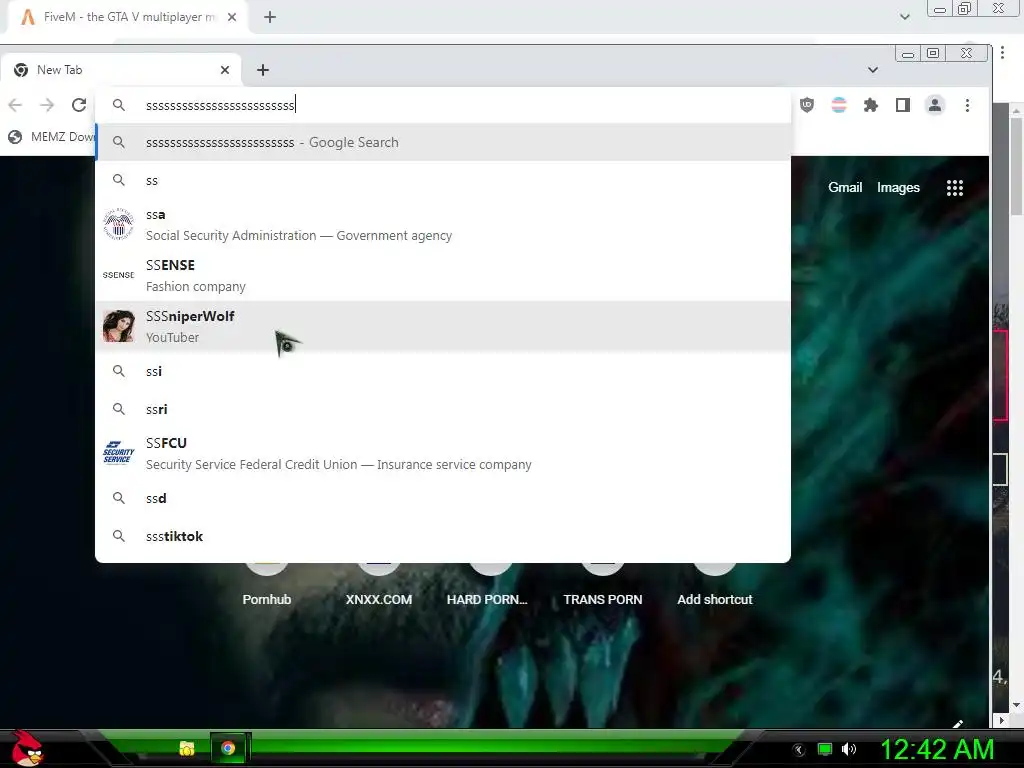The height and width of the screenshot is (768, 1024).
Task: Click the volume speaker tray icon
Action: 849,749
